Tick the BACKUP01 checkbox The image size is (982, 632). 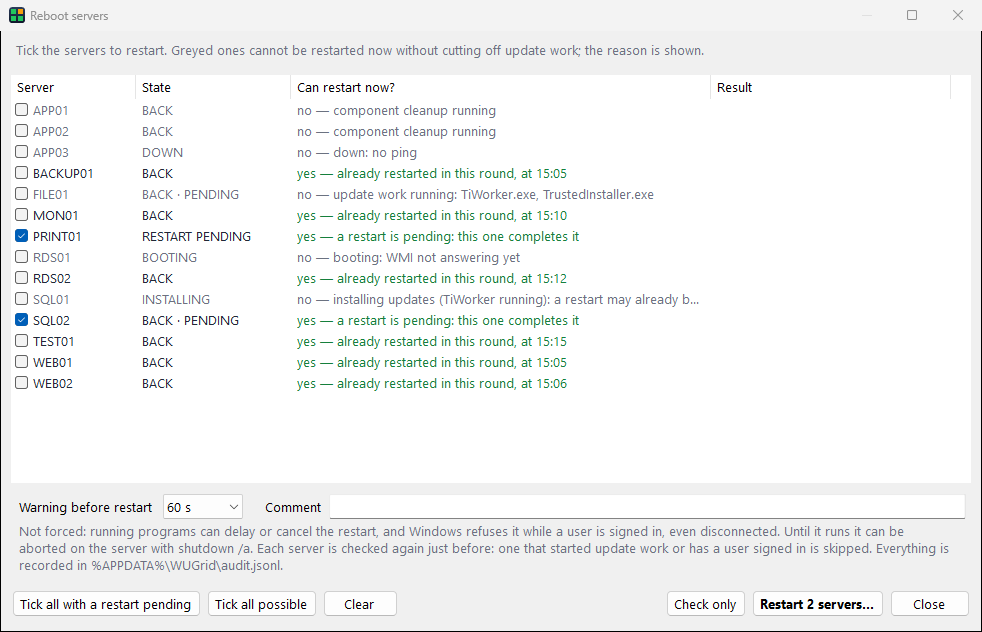click(22, 173)
